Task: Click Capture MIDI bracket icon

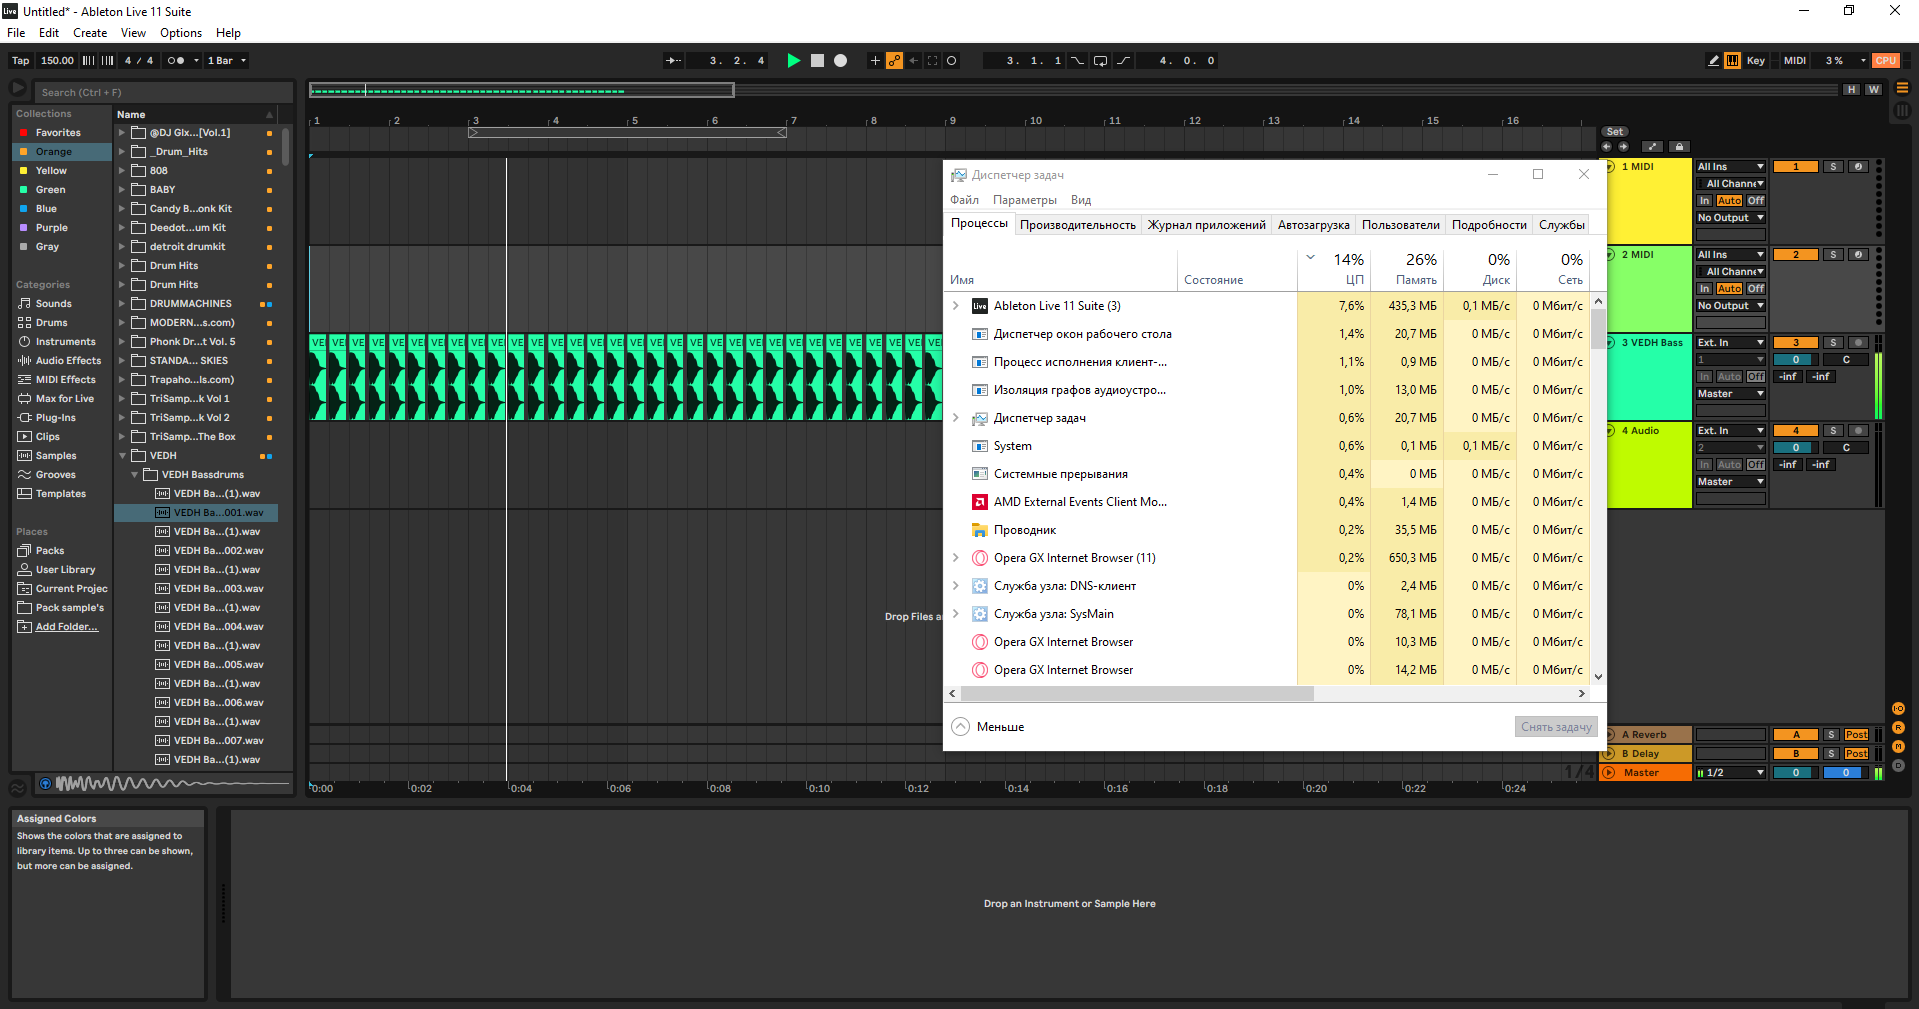Action: [x=933, y=61]
